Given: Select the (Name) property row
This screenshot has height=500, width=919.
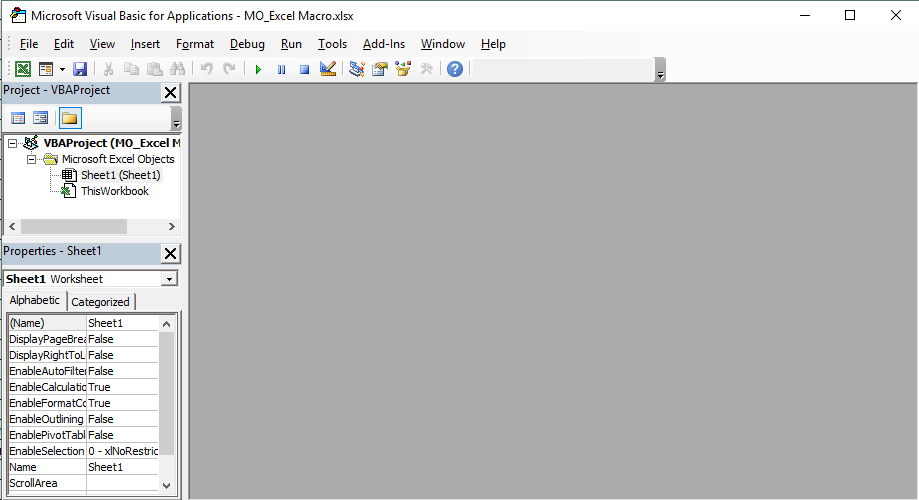Looking at the screenshot, I should pyautogui.click(x=83, y=323).
